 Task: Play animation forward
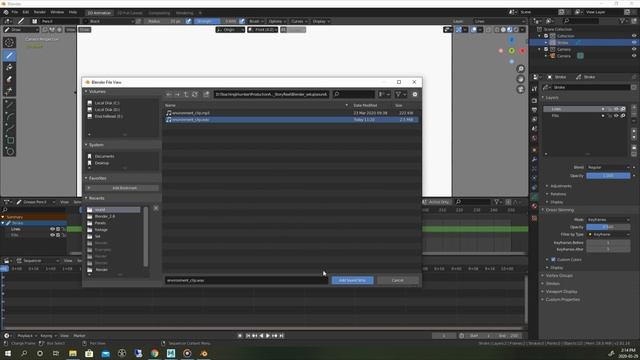pos(268,336)
